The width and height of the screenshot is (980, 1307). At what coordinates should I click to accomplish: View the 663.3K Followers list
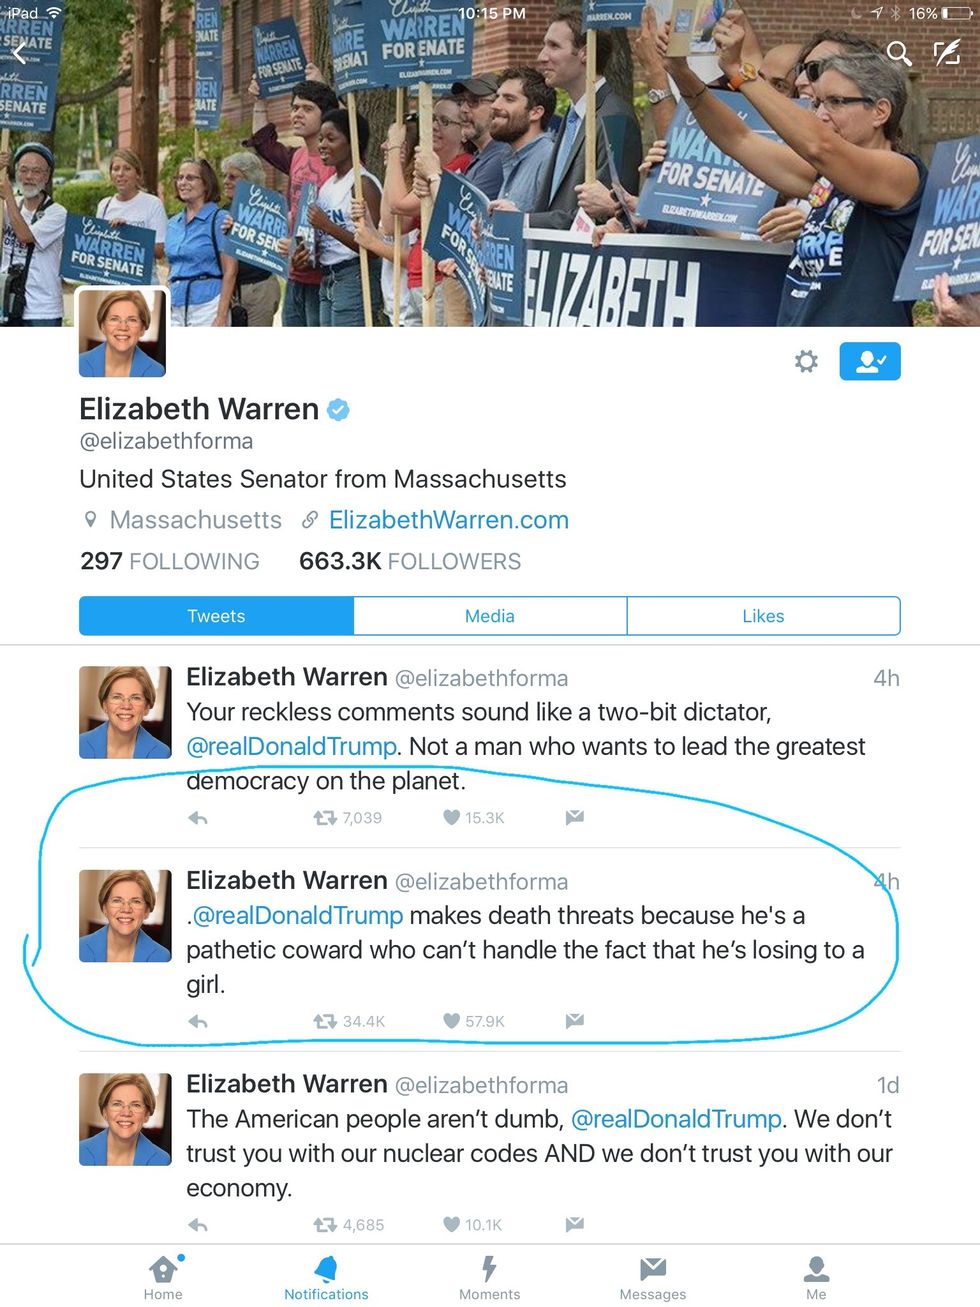(410, 561)
